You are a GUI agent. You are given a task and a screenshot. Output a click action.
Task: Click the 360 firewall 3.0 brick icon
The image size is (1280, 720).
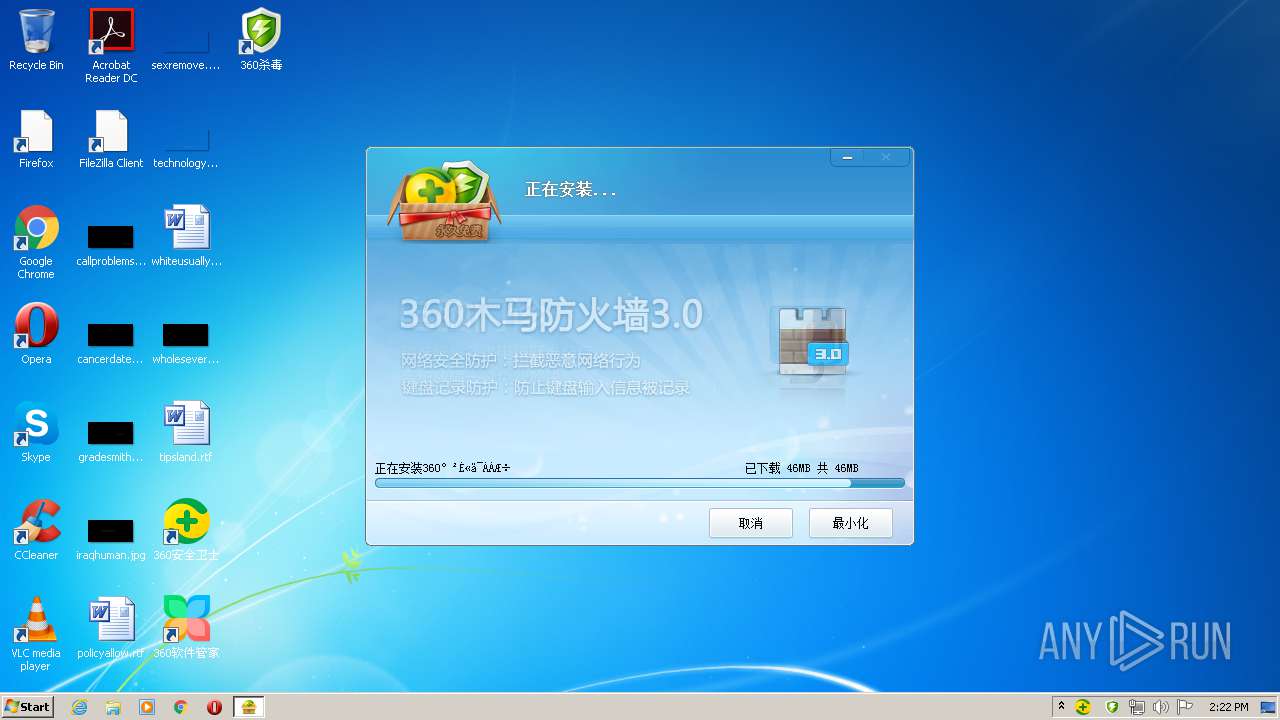click(813, 343)
